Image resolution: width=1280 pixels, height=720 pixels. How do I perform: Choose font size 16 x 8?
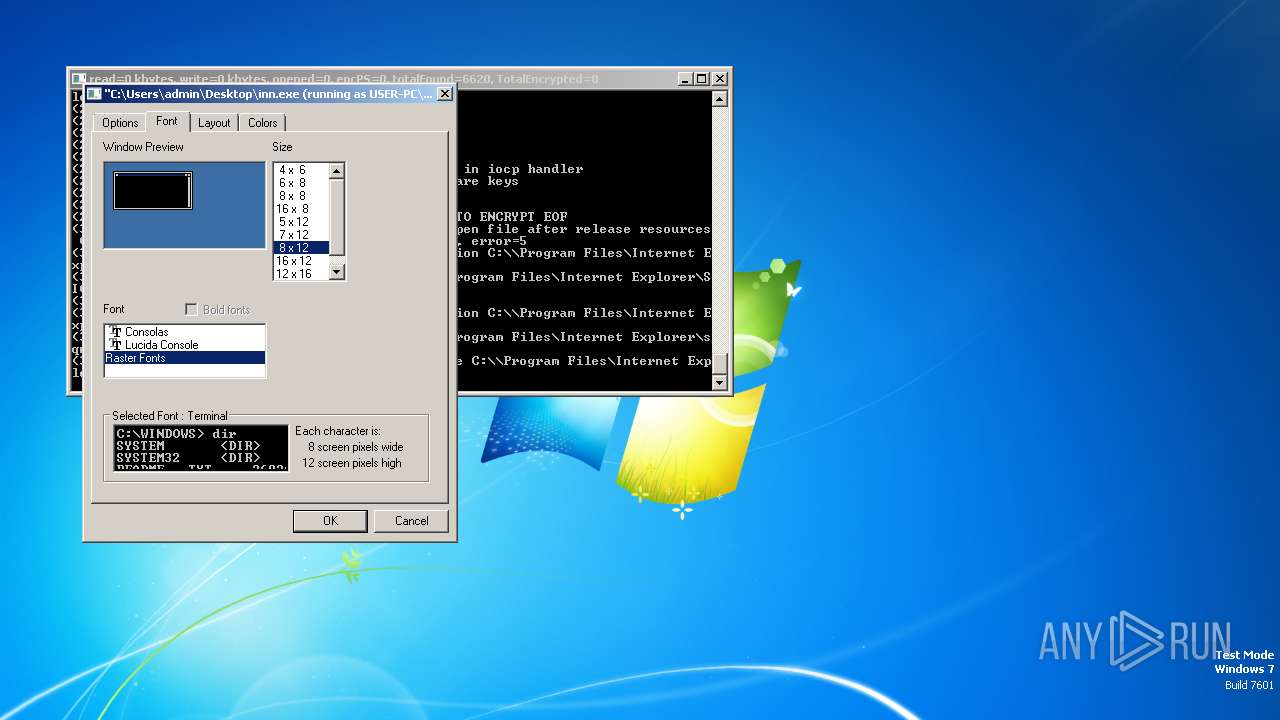(x=301, y=209)
